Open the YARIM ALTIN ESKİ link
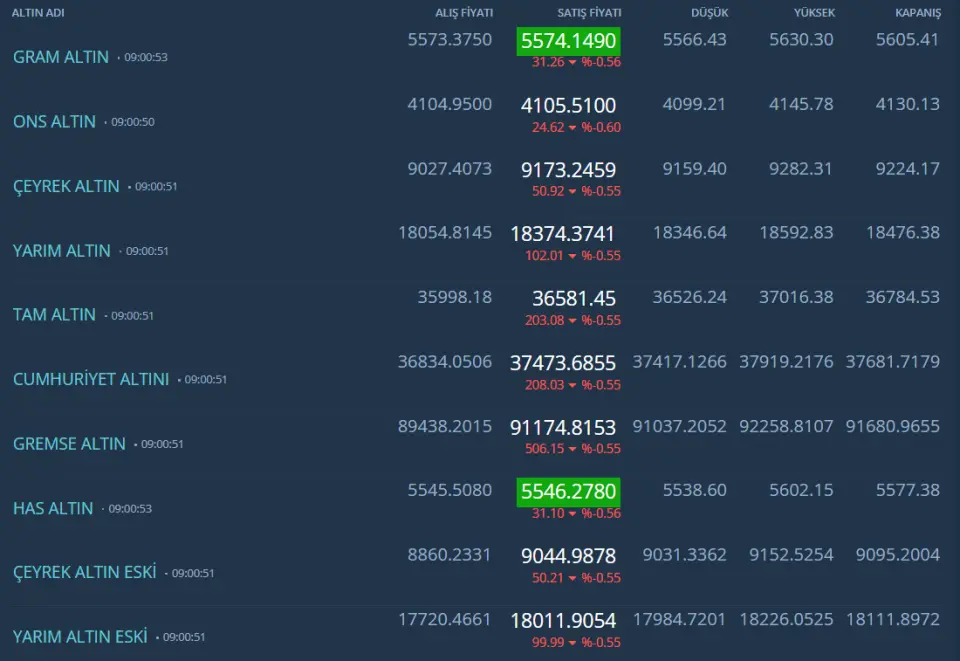The width and height of the screenshot is (960, 661). pos(80,637)
